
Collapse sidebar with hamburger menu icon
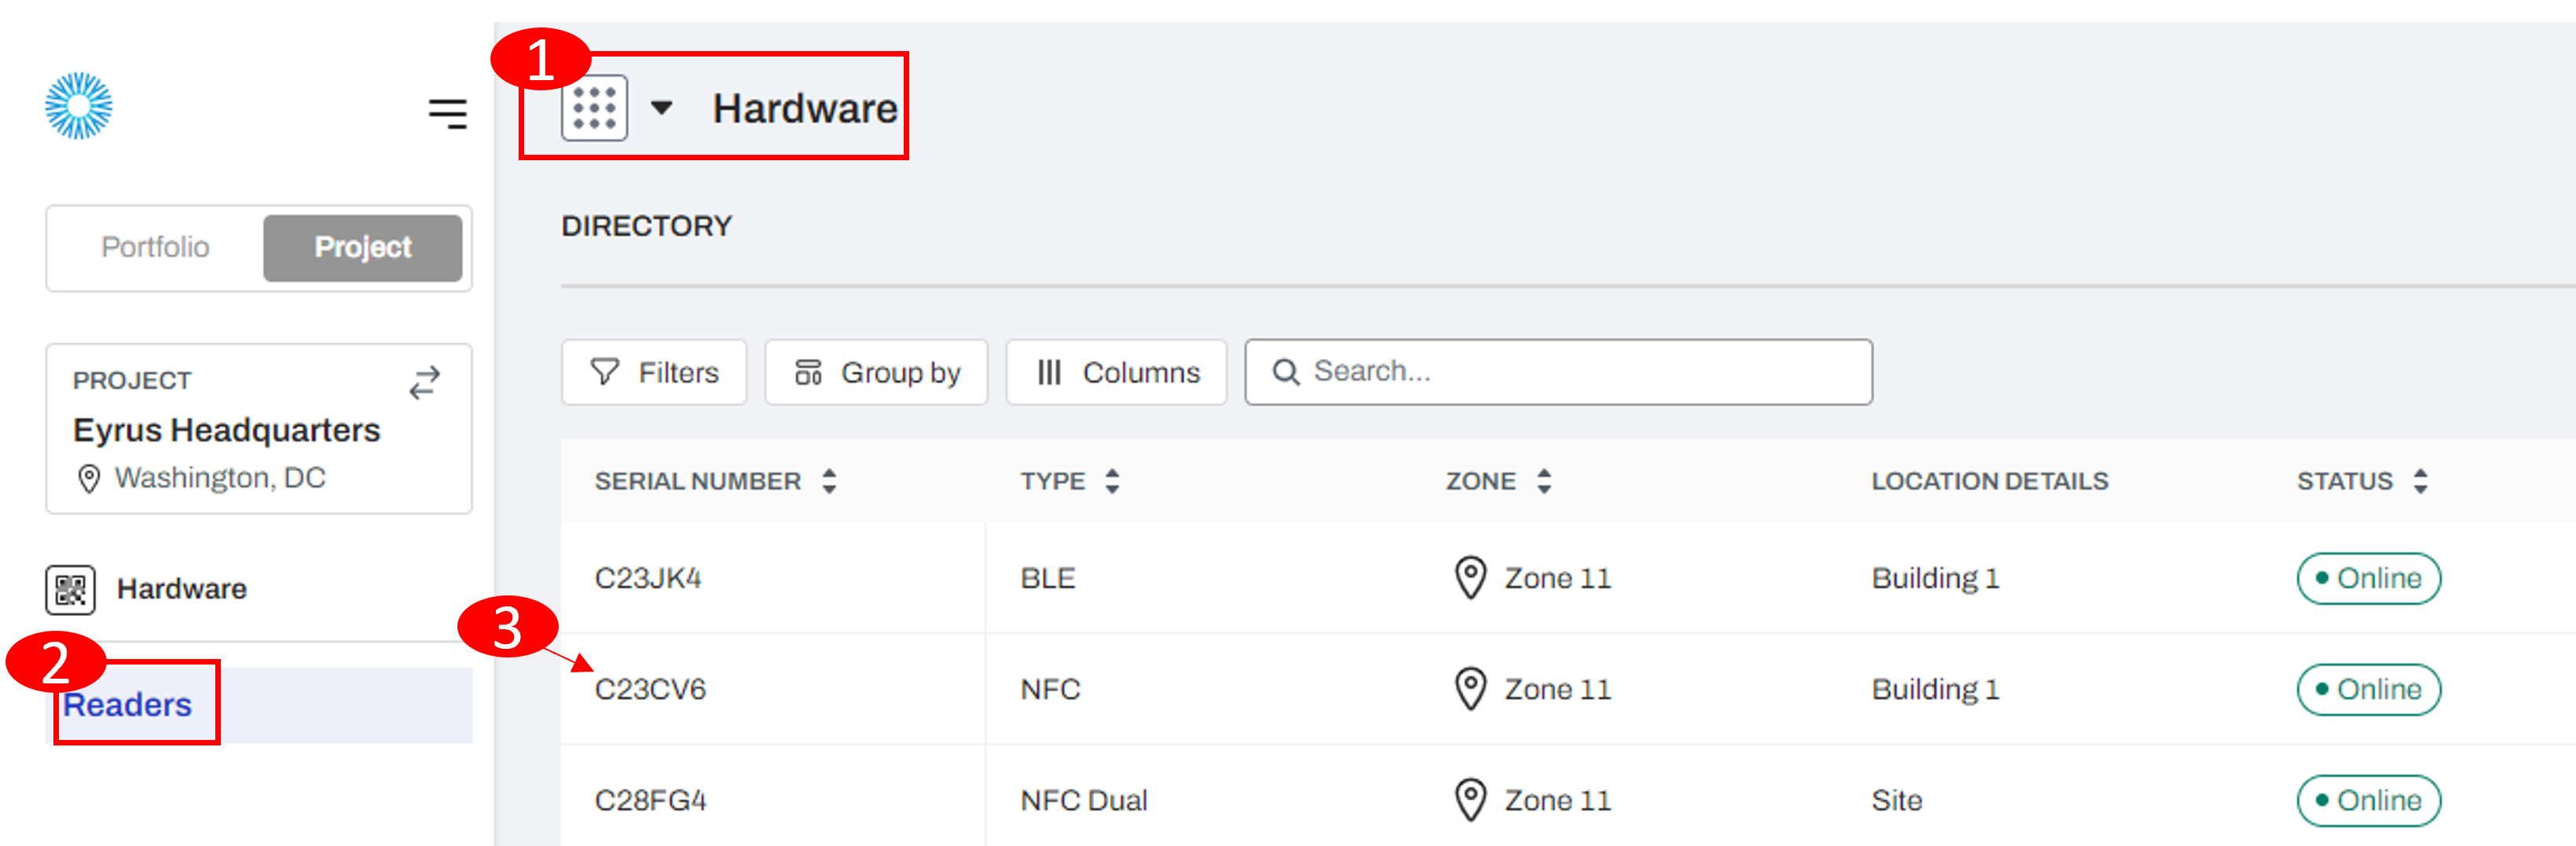click(x=447, y=113)
